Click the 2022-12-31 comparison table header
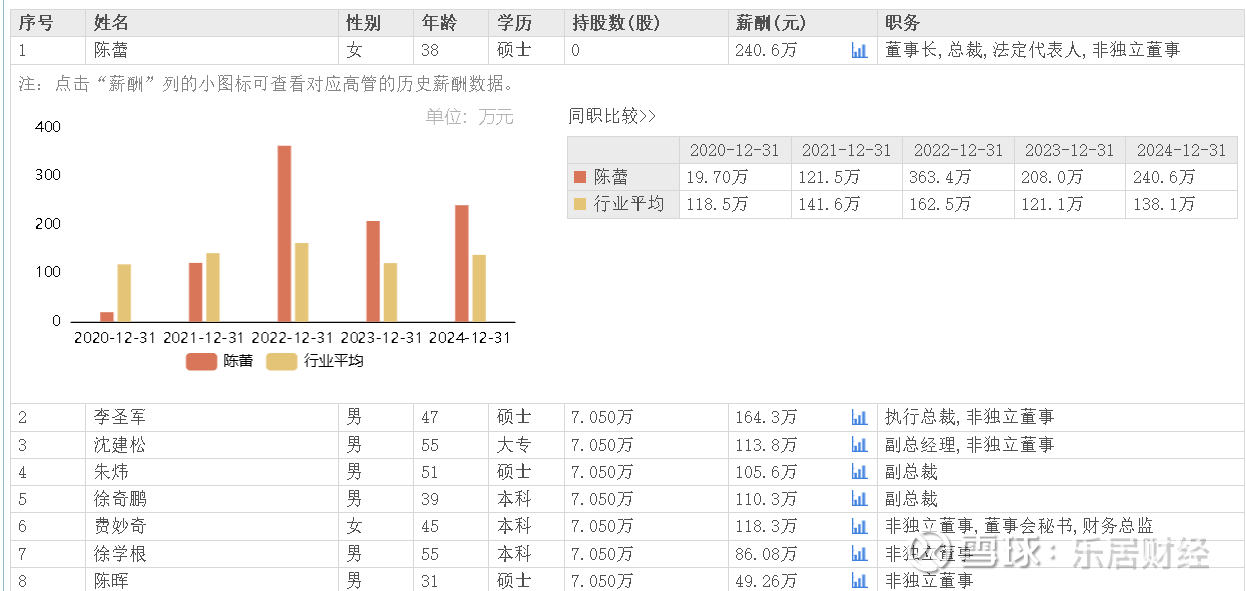 click(958, 150)
